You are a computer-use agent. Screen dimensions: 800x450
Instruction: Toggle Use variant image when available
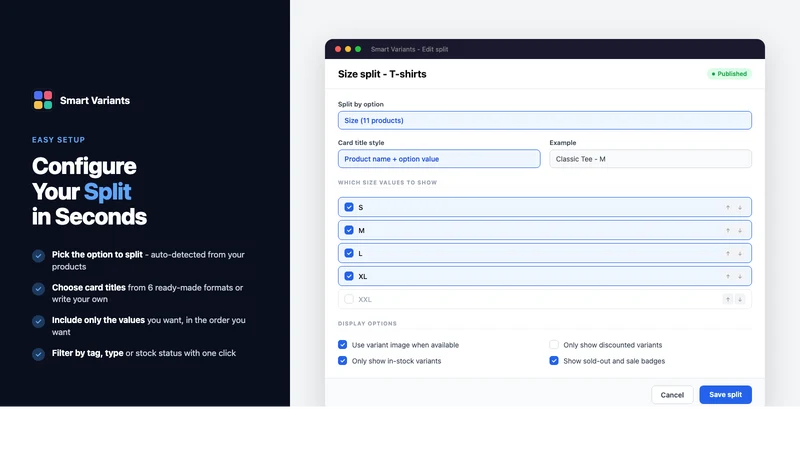(x=342, y=345)
